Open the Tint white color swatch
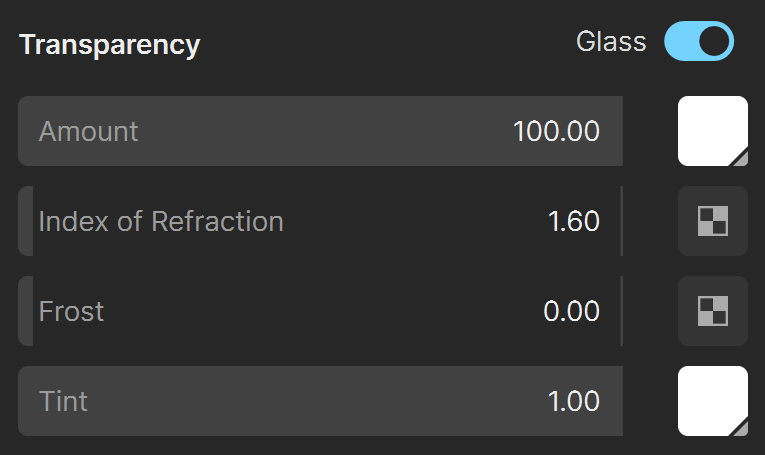The height and width of the screenshot is (455, 765). 713,401
